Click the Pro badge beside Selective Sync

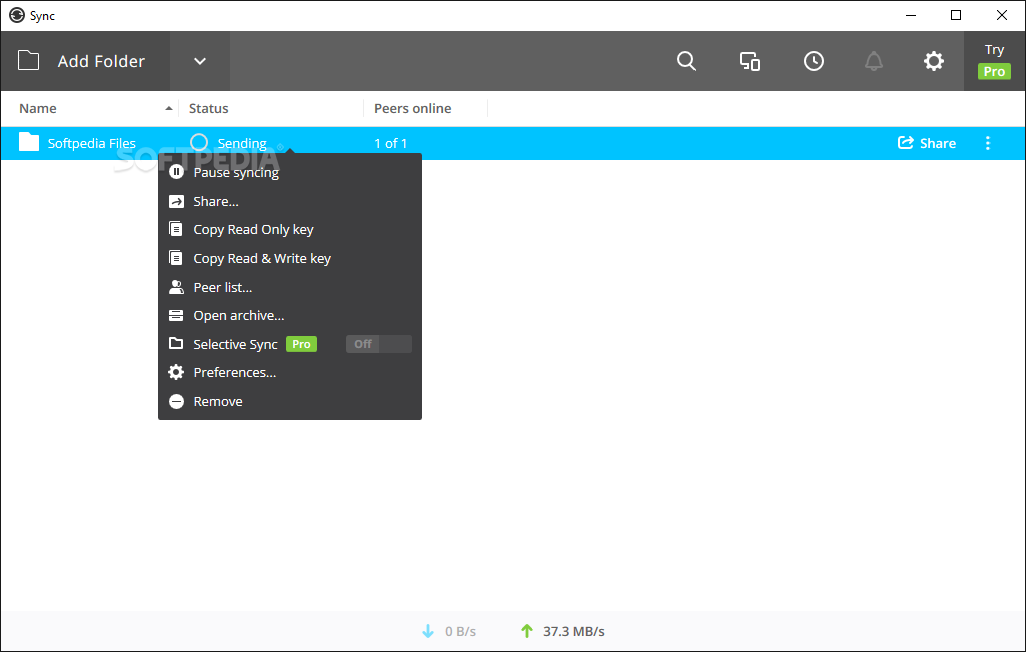[302, 344]
